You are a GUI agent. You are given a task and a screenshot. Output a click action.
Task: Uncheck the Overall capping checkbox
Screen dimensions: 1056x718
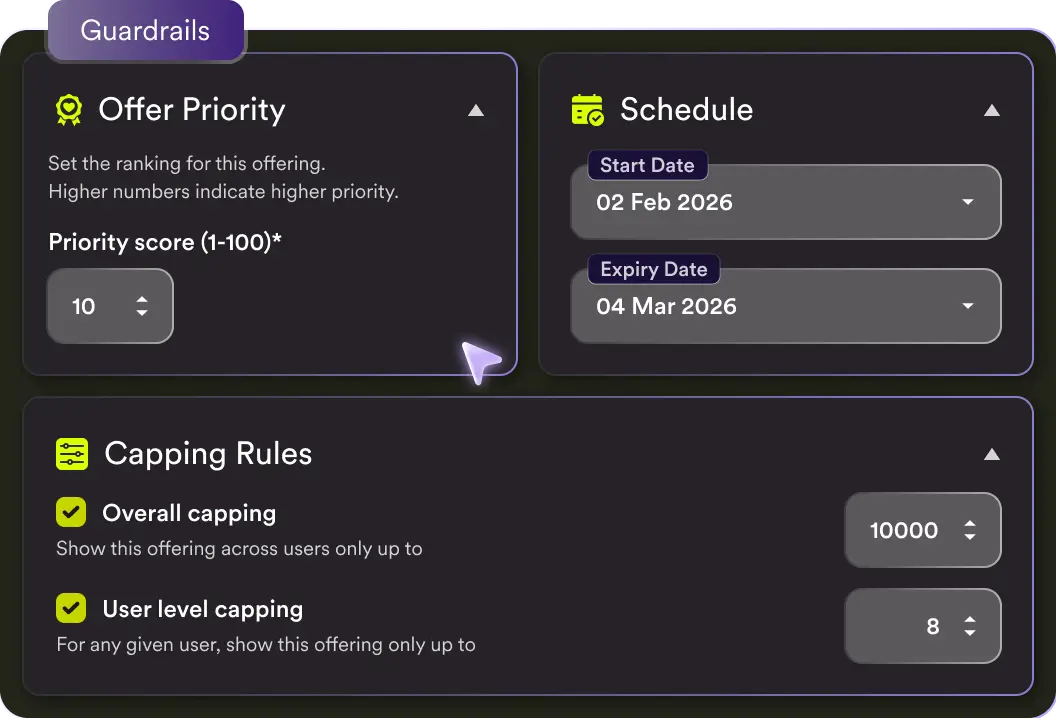[x=71, y=514]
